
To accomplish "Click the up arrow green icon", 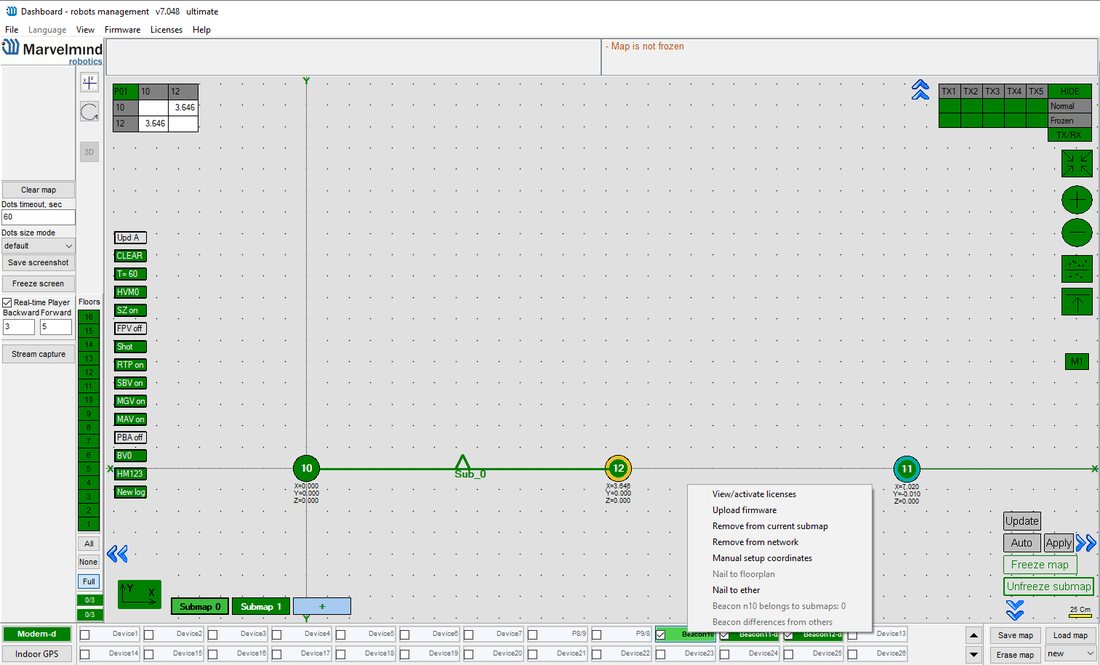I will coord(1076,302).
